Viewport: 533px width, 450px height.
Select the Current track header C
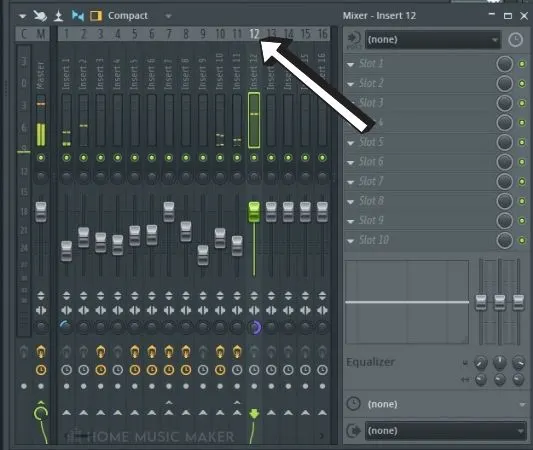click(x=24, y=34)
